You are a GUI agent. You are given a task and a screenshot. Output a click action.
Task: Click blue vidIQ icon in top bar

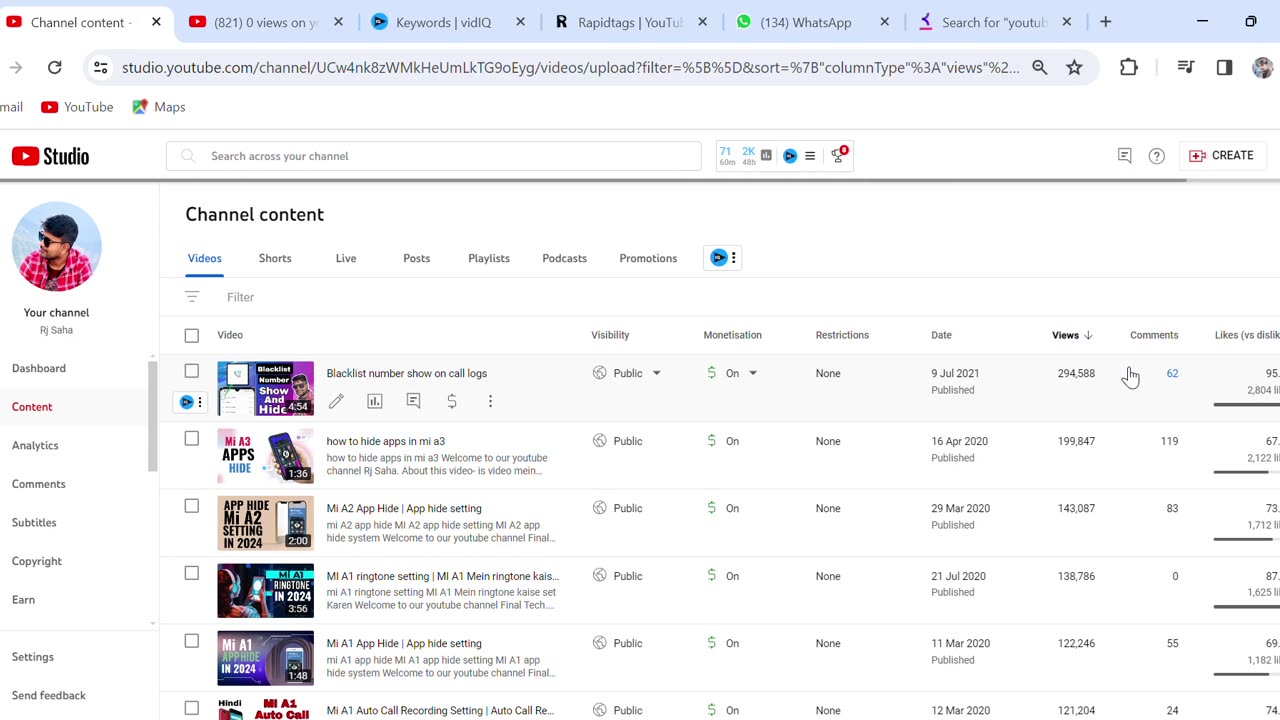coord(790,156)
